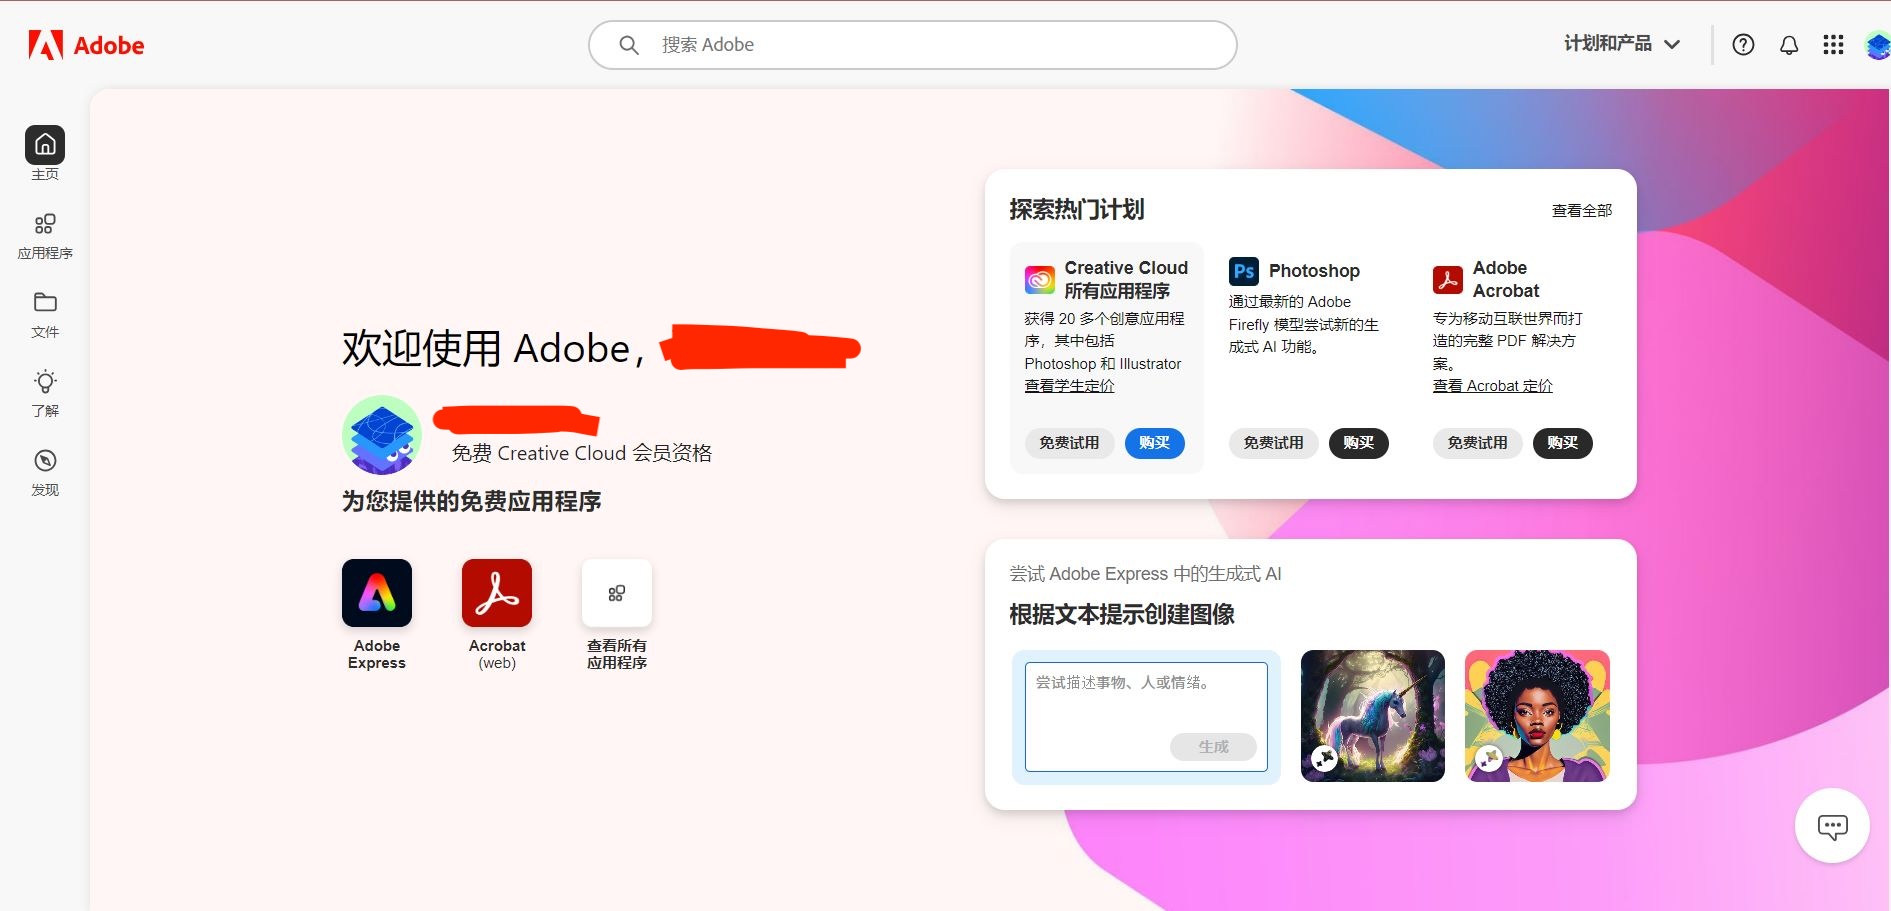Open the chat support bubble

[x=1833, y=826]
